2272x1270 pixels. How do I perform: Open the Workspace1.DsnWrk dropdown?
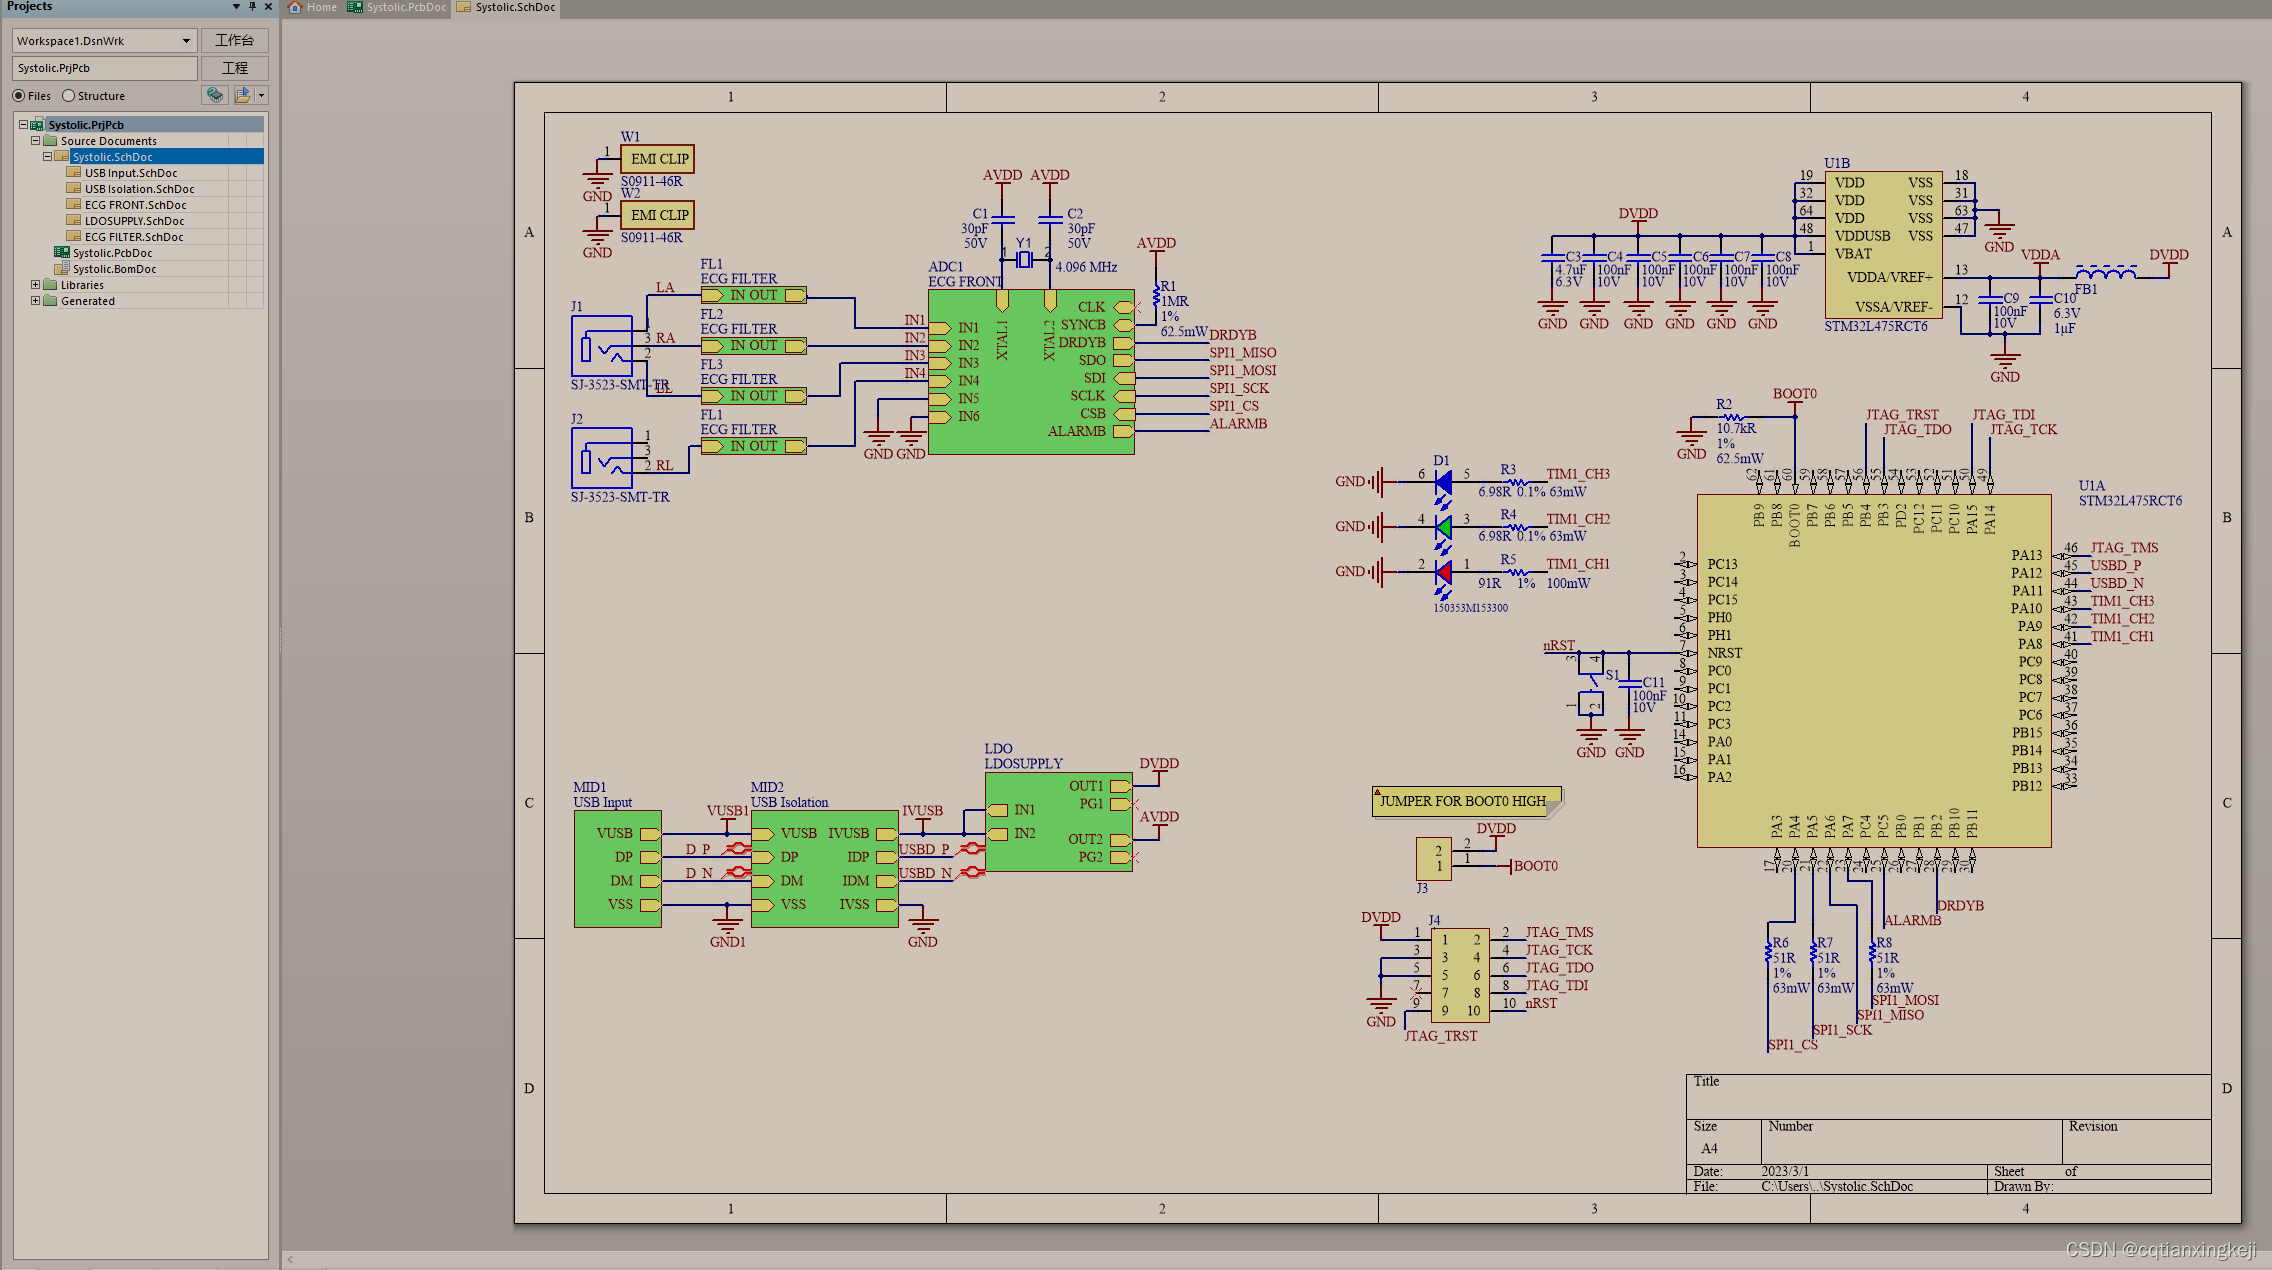click(x=186, y=41)
